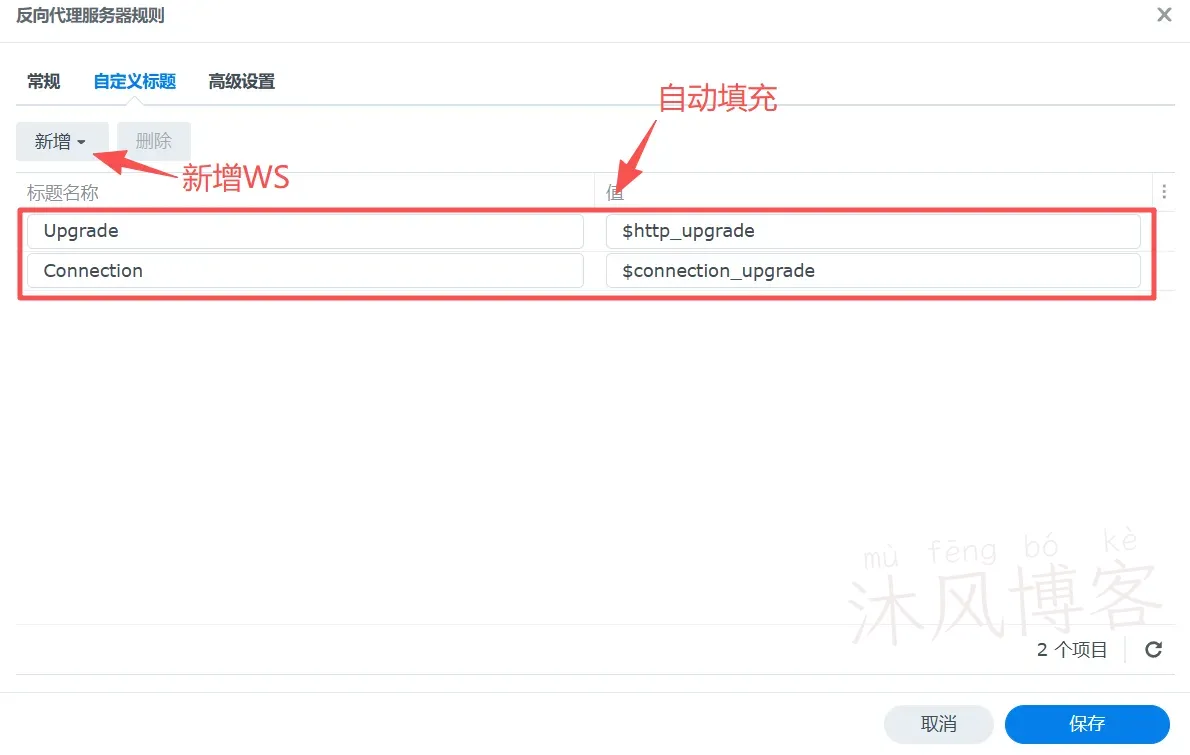Click the 2 个项目 count label
1190x755 pixels.
[1072, 650]
